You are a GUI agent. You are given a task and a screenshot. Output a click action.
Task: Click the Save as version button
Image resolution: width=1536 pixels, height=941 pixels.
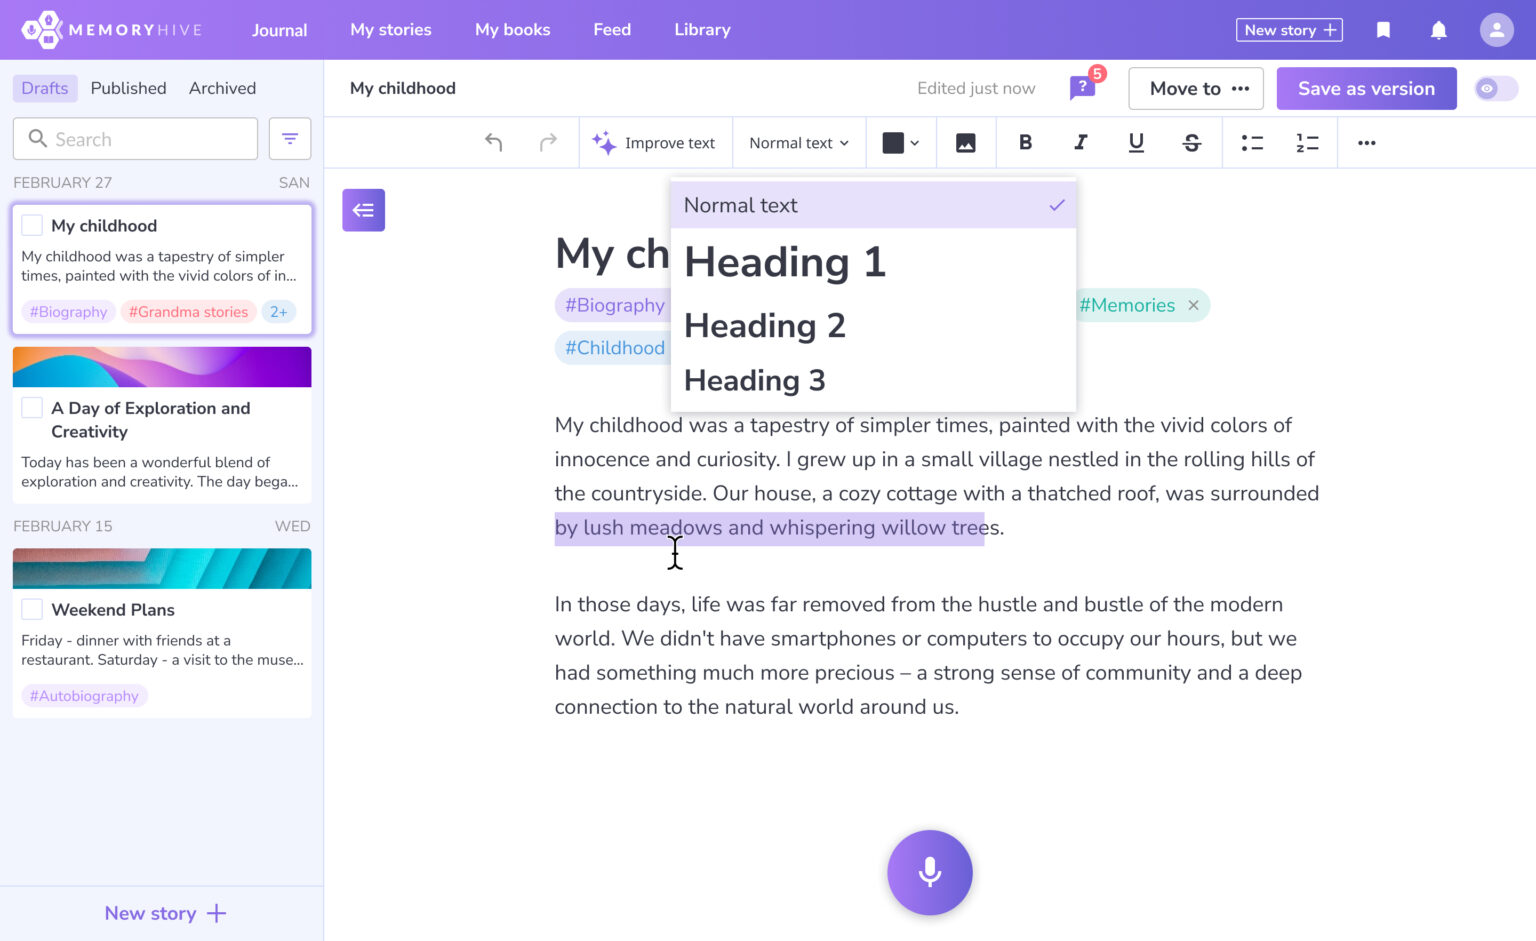coord(1366,89)
